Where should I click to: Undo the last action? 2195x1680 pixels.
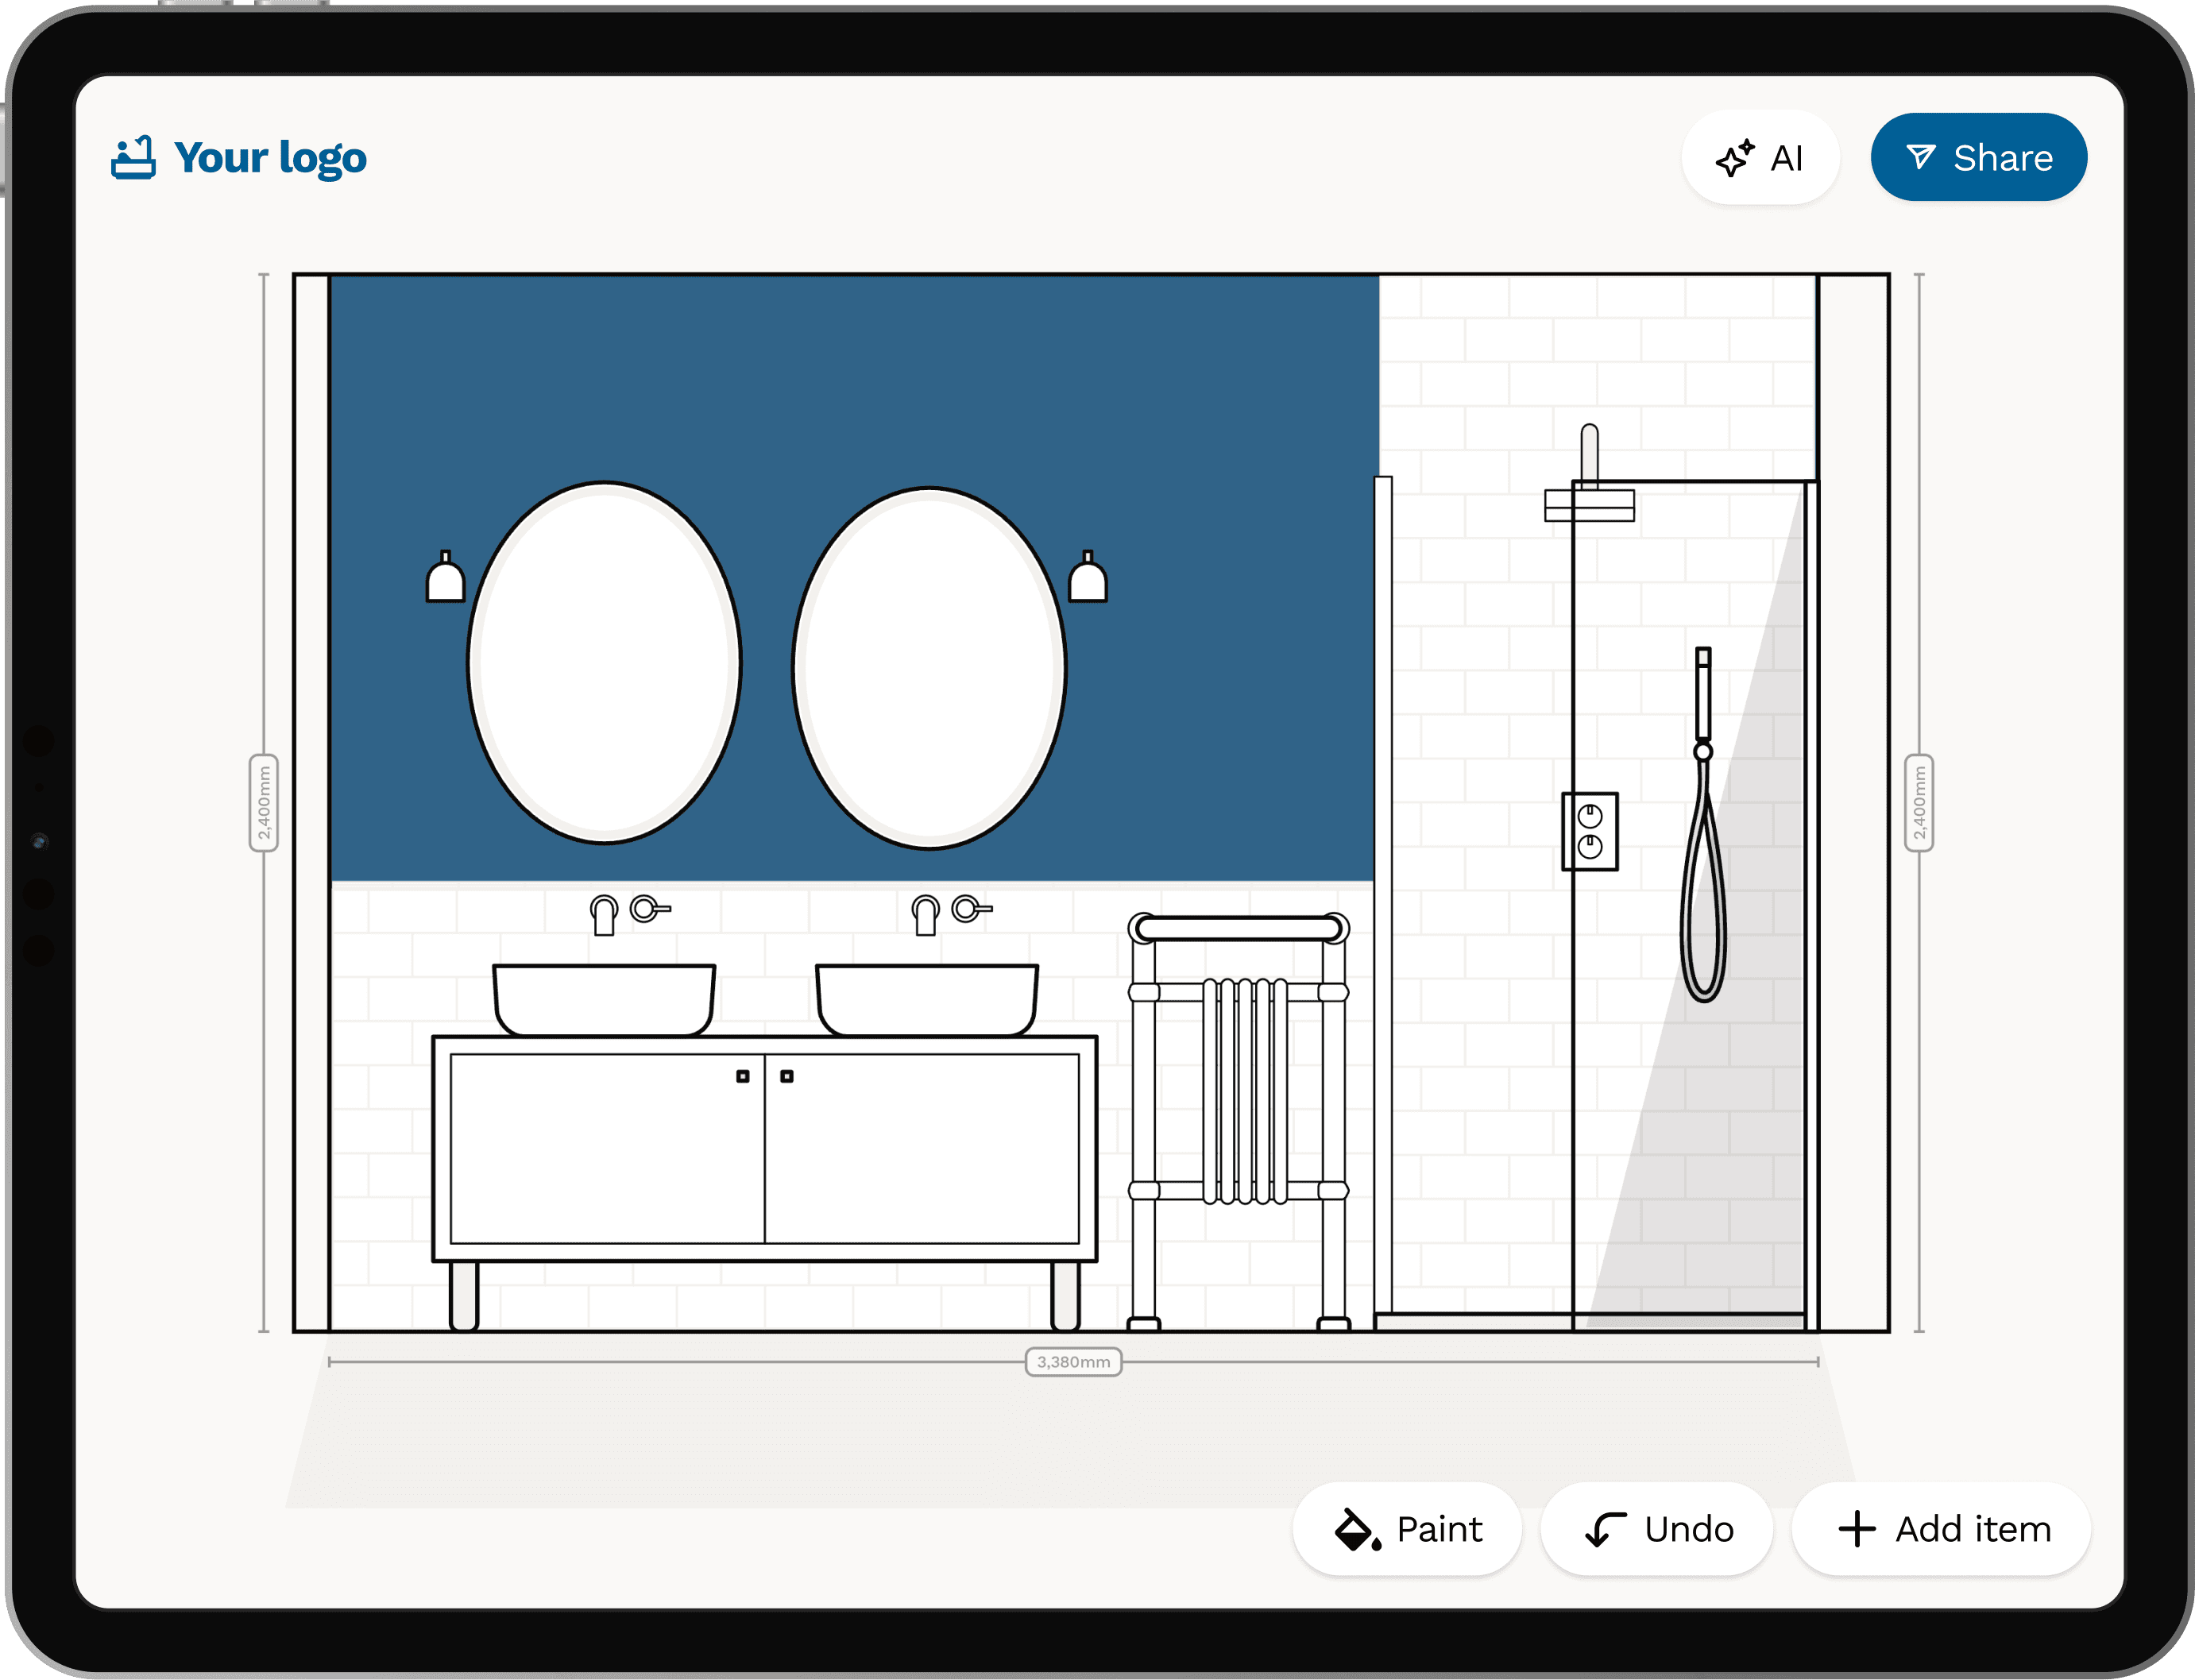click(1657, 1529)
